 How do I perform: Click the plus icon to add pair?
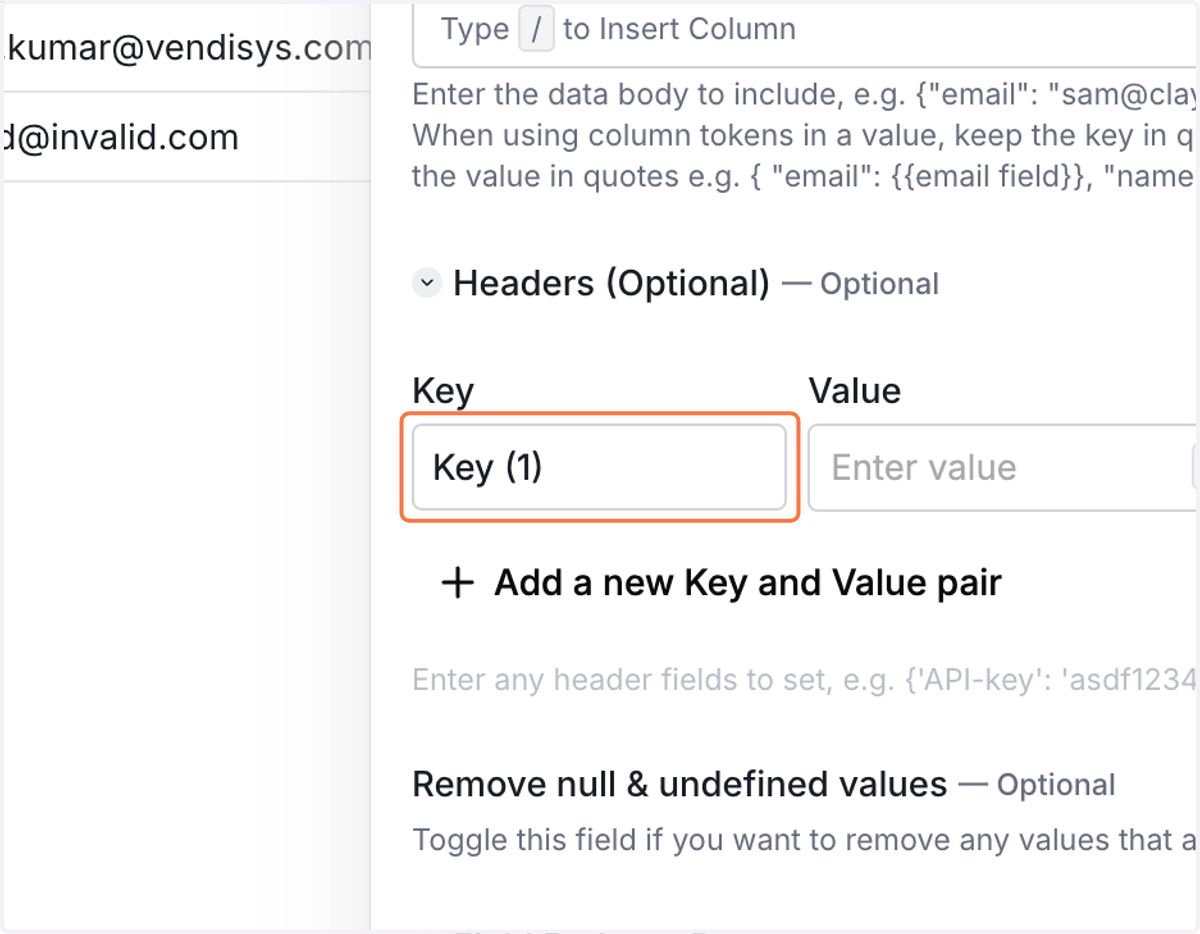458,583
